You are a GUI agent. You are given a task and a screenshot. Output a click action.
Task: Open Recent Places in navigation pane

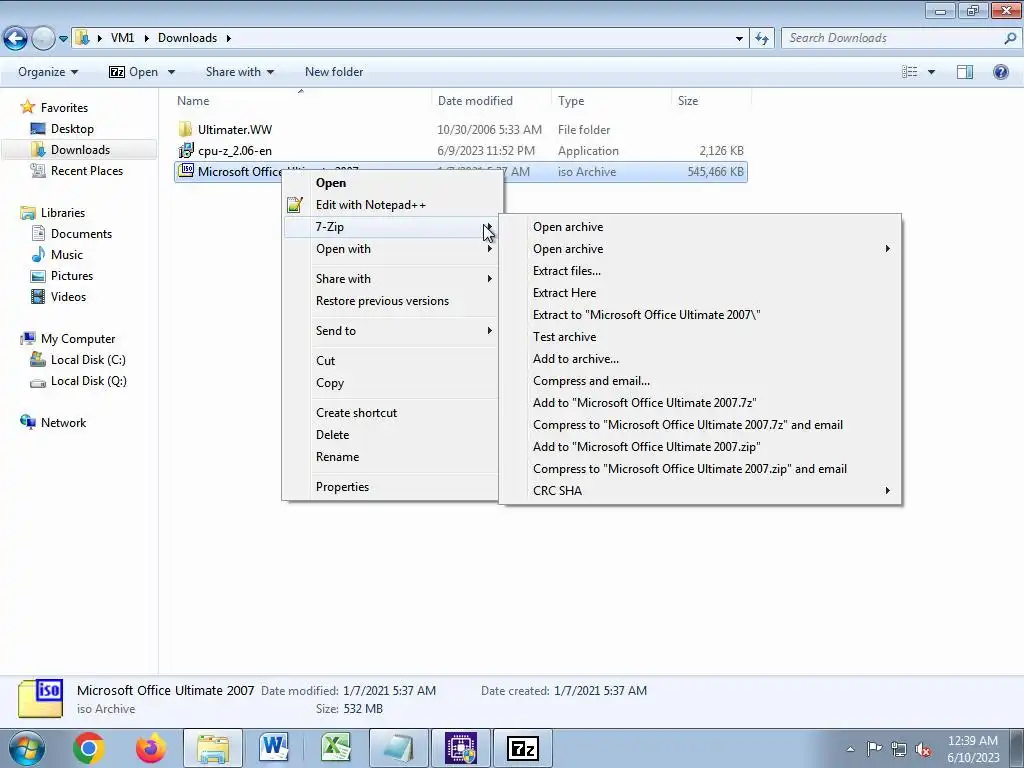[87, 170]
